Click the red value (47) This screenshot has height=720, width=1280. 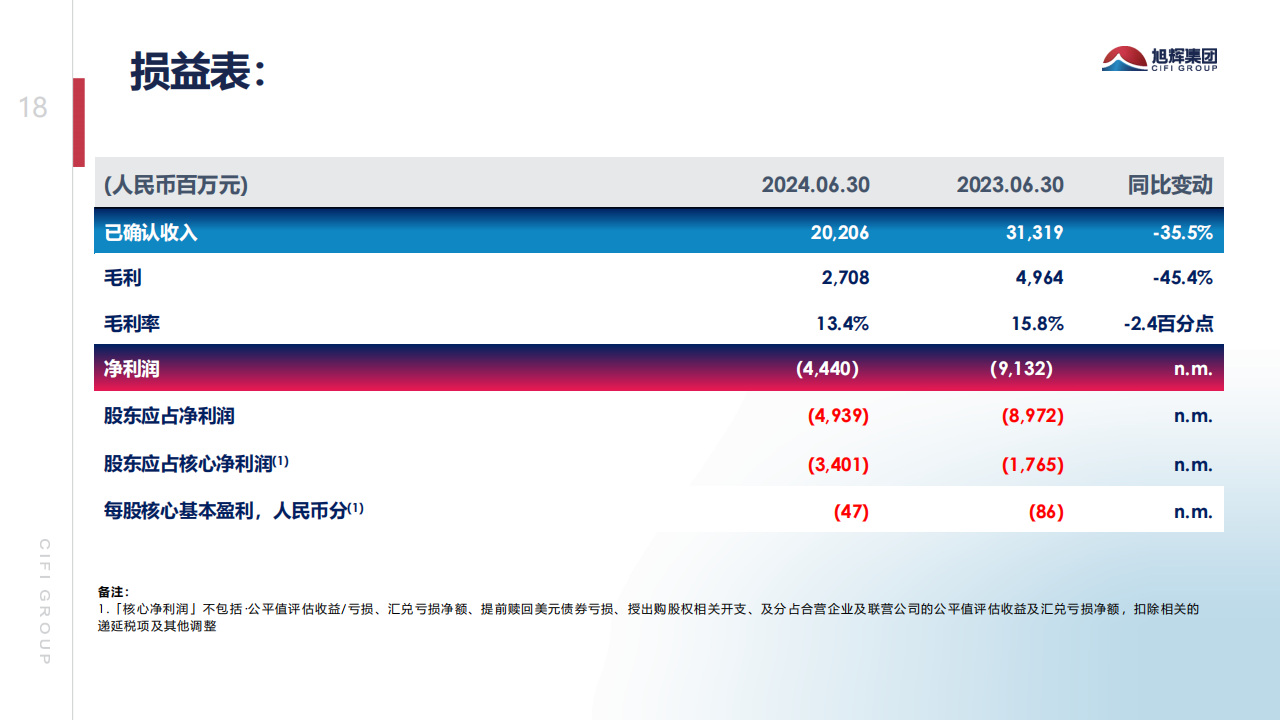[x=851, y=512]
